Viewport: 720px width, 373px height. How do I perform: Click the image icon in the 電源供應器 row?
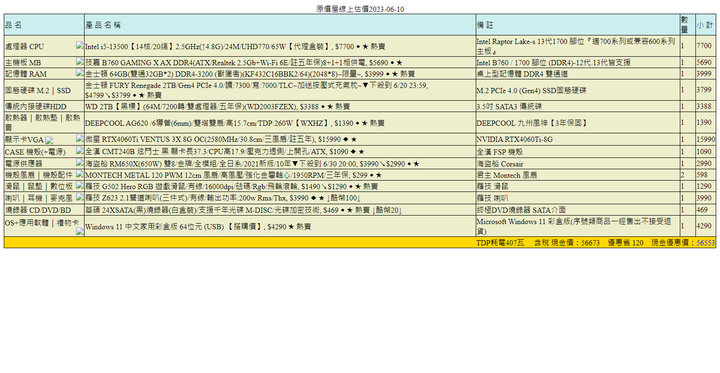(80, 162)
